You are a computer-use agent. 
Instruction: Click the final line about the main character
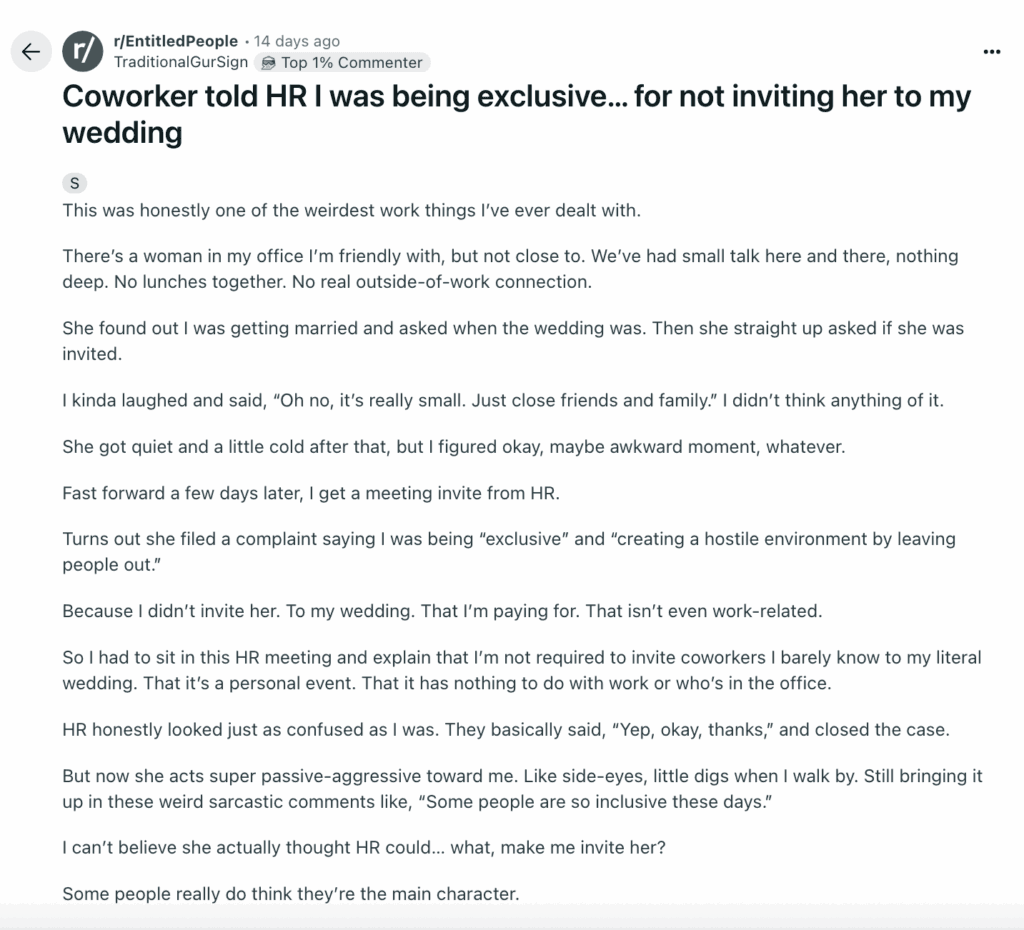291,894
